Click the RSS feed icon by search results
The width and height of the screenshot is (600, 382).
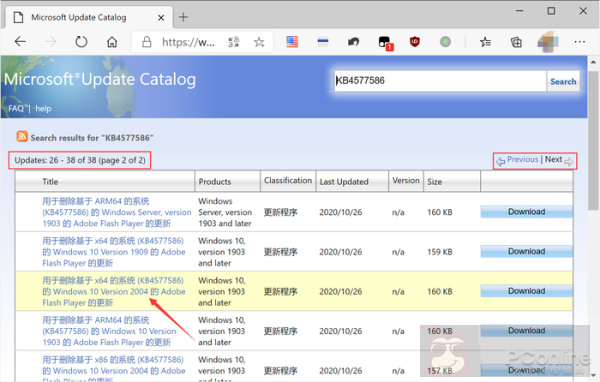click(22, 137)
